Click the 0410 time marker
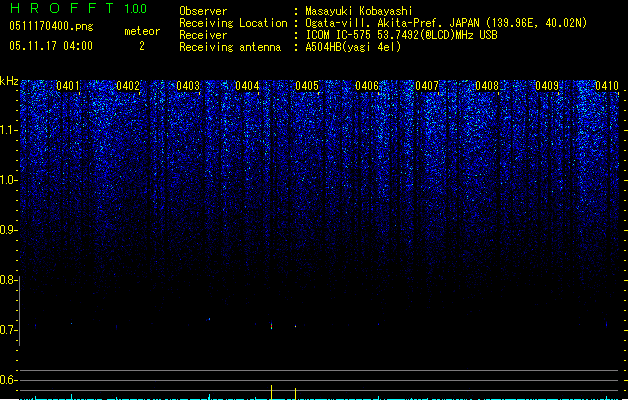The height and width of the screenshot is (400, 629). coord(607,86)
